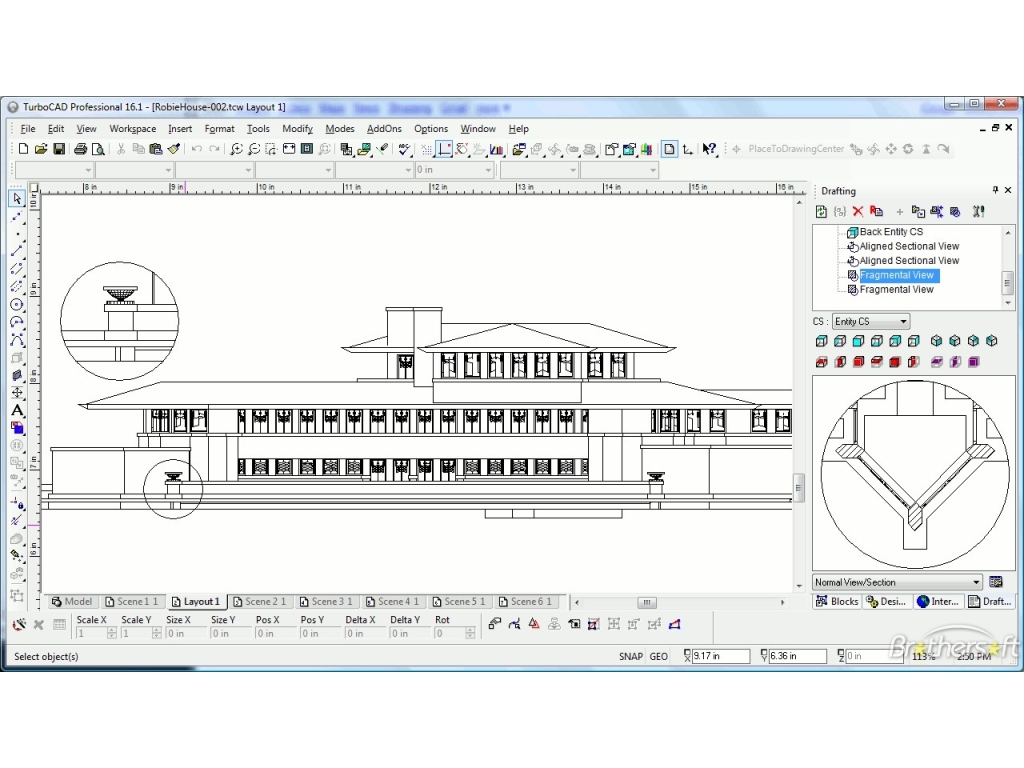Viewport: 1024px width, 768px height.
Task: Open Print Preview from the main toolbar
Action: click(x=98, y=149)
